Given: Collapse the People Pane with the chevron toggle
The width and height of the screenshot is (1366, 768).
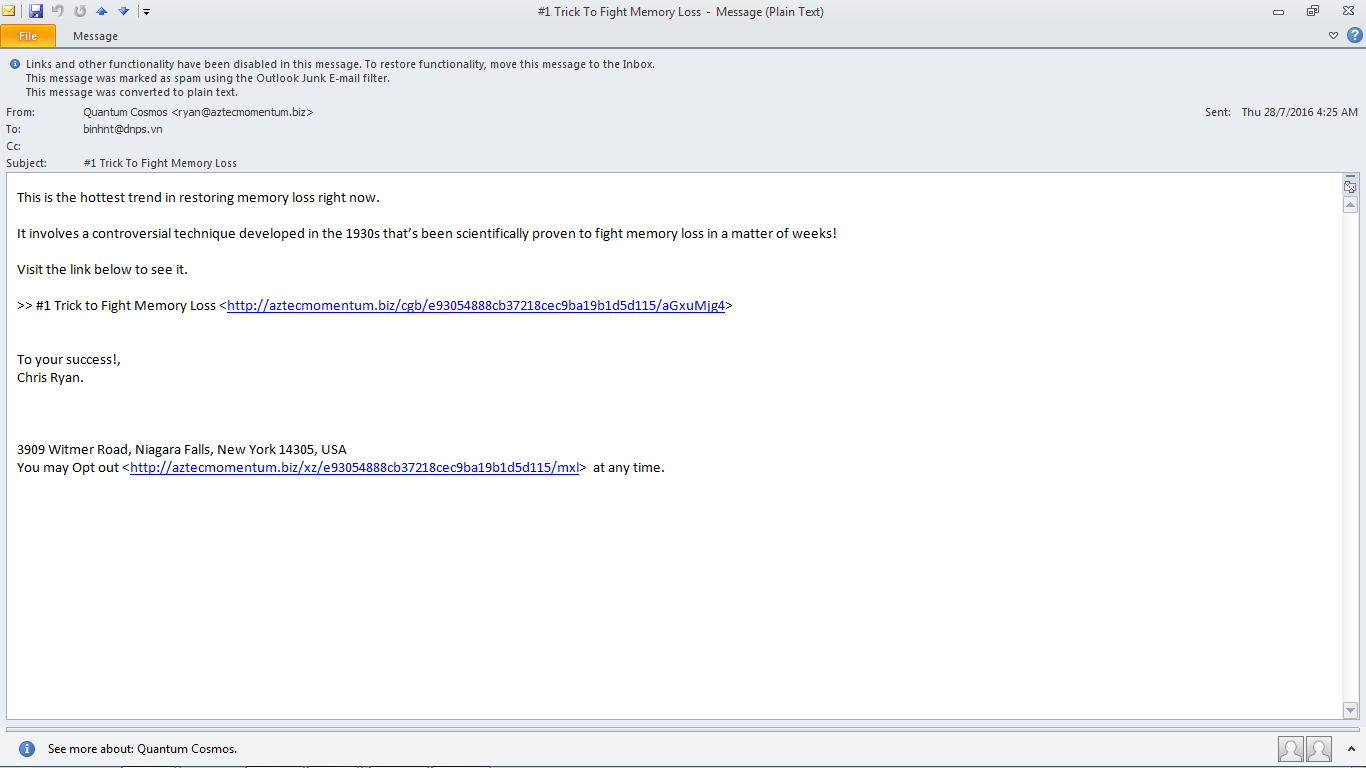Looking at the screenshot, I should pyautogui.click(x=1349, y=747).
